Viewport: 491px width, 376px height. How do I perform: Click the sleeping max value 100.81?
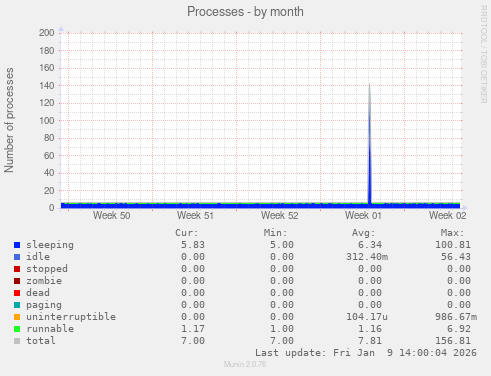tap(453, 245)
